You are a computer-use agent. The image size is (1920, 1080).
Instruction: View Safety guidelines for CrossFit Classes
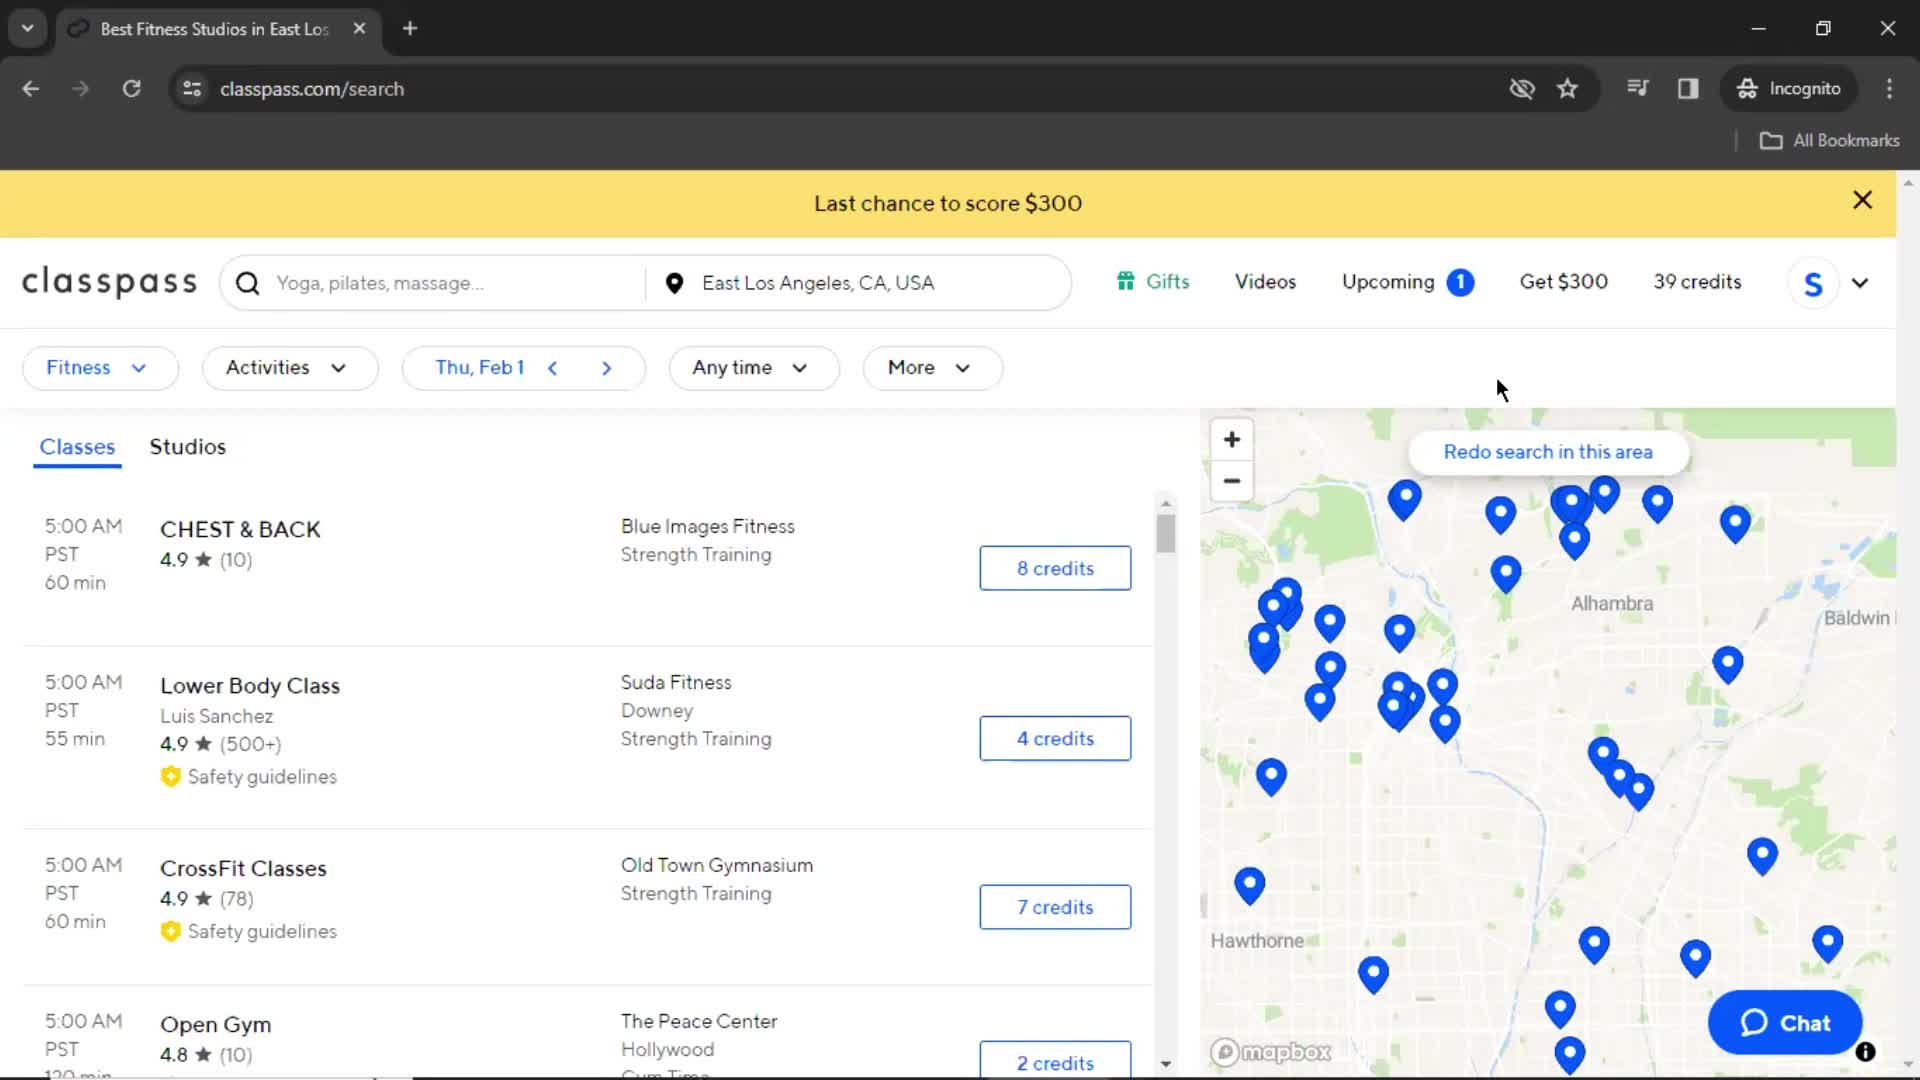249,932
